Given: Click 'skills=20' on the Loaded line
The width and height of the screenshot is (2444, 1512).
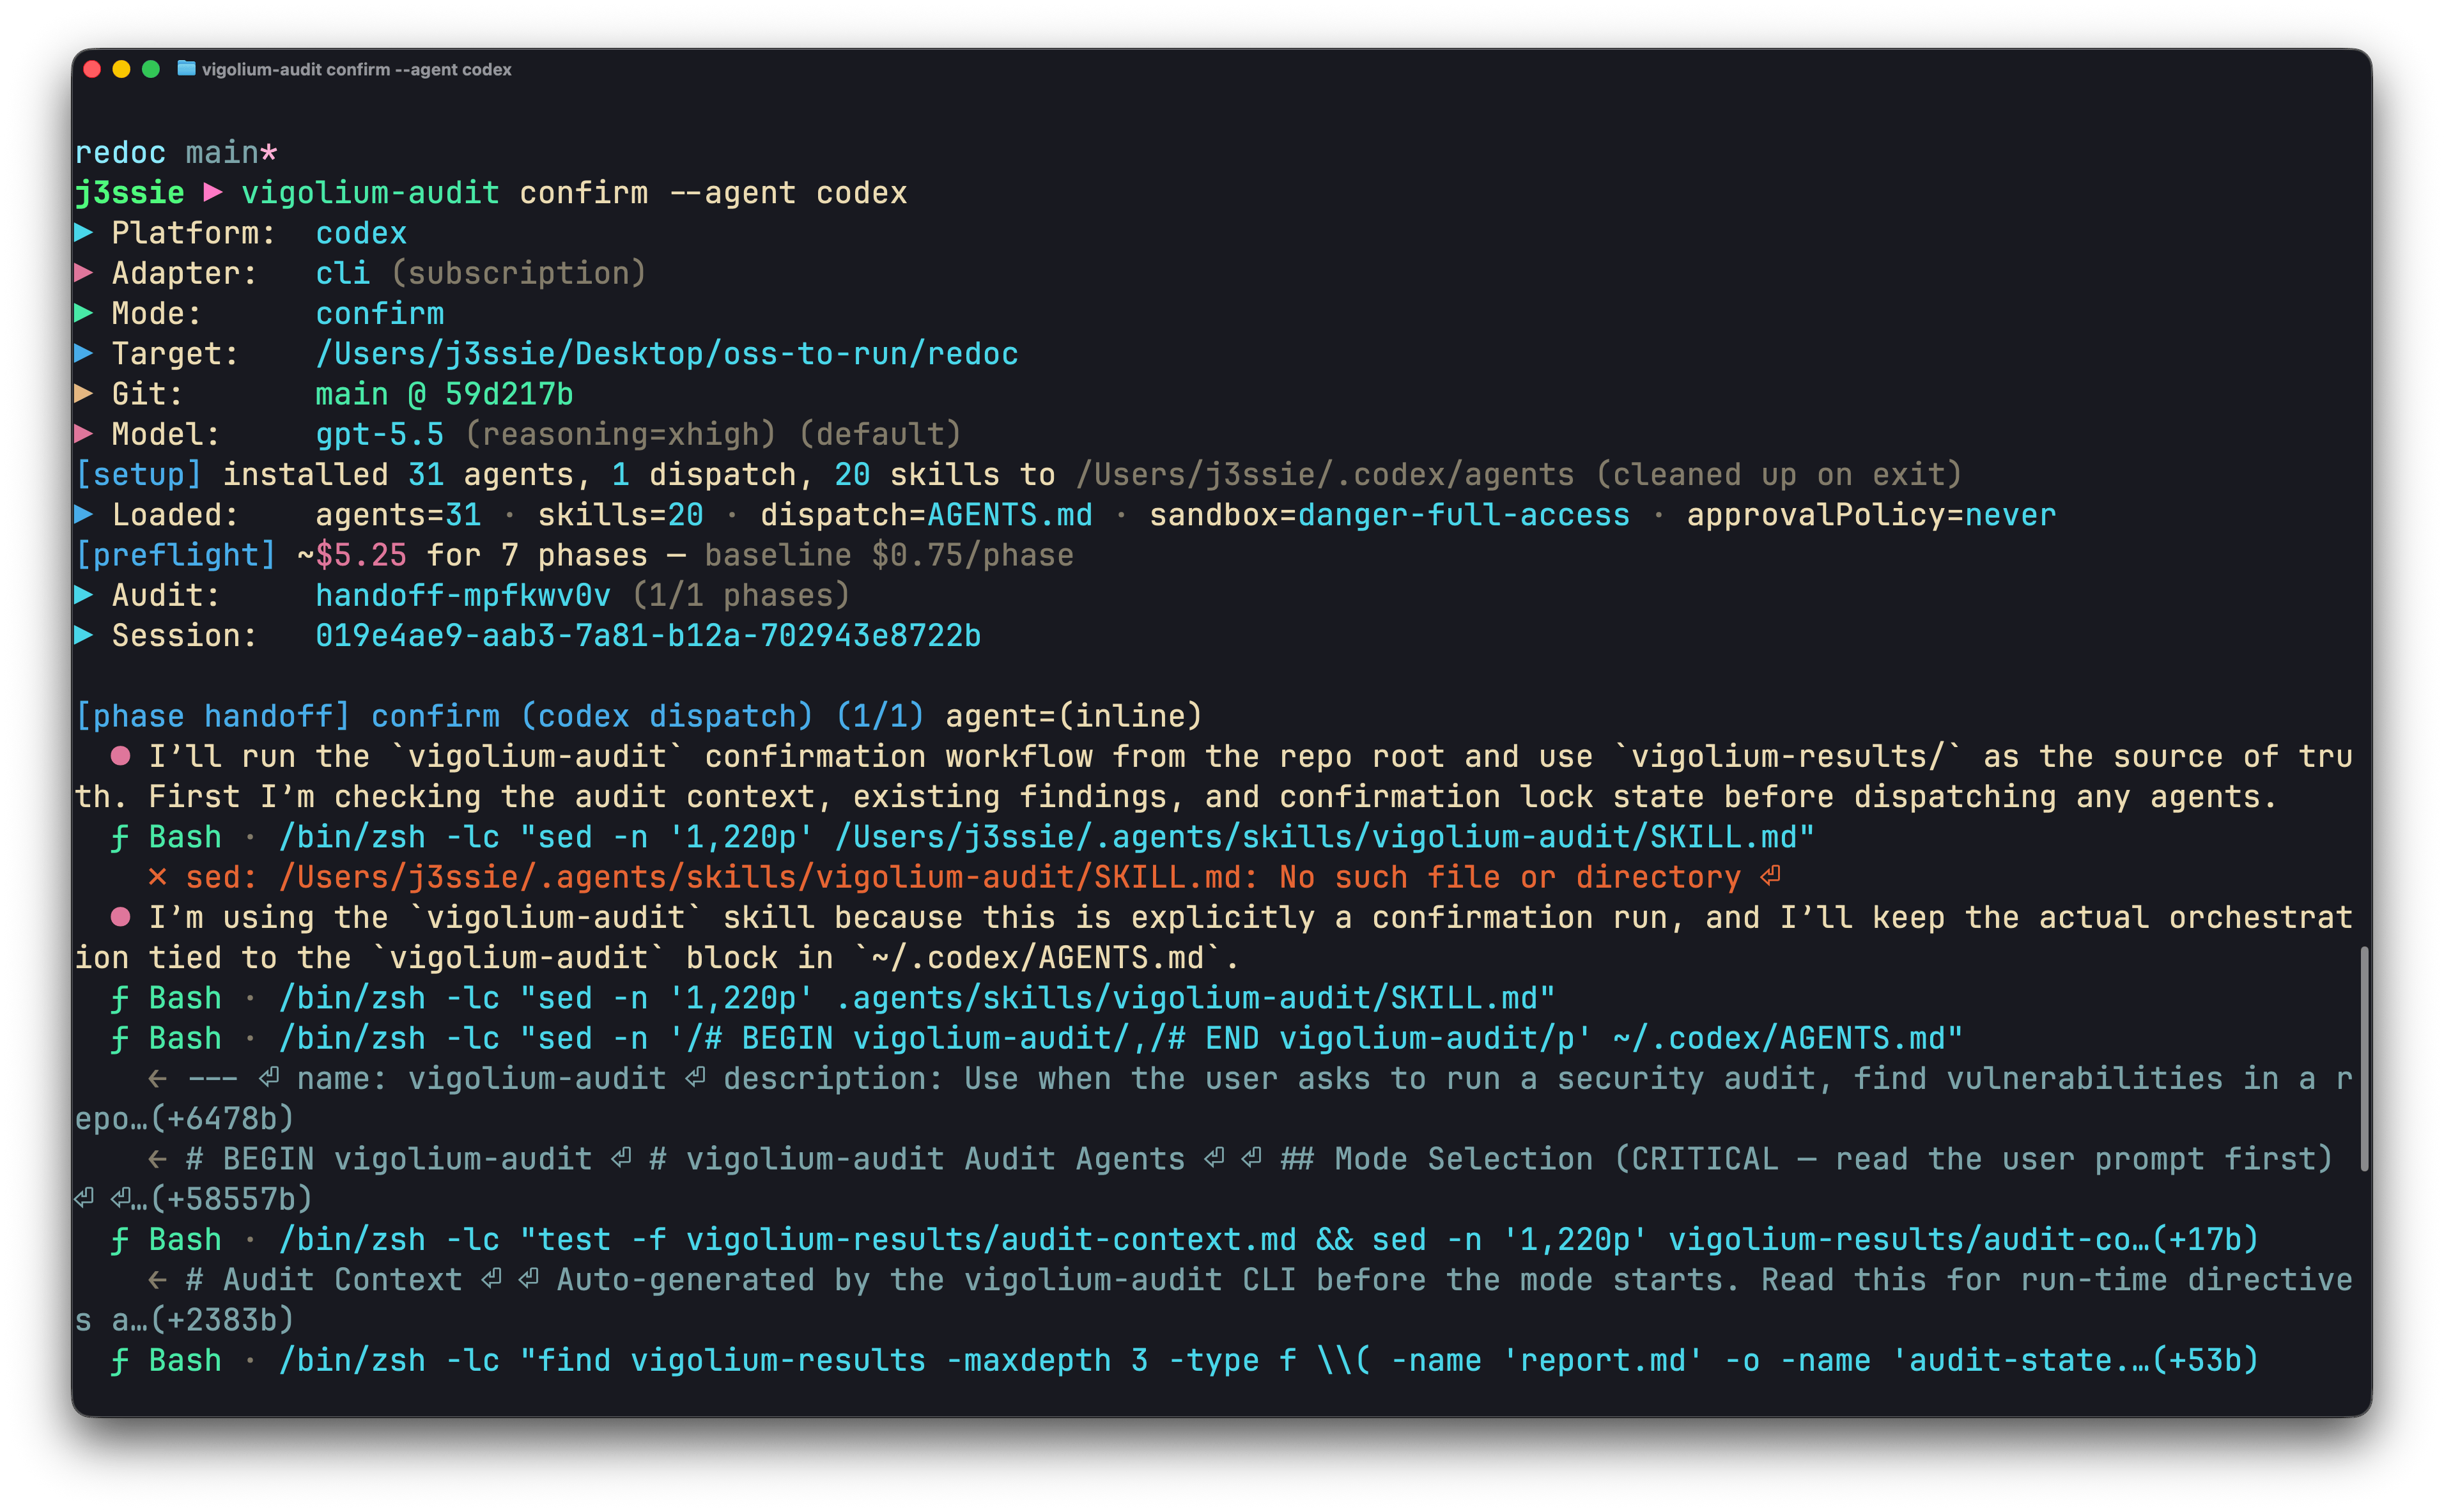Looking at the screenshot, I should (620, 515).
